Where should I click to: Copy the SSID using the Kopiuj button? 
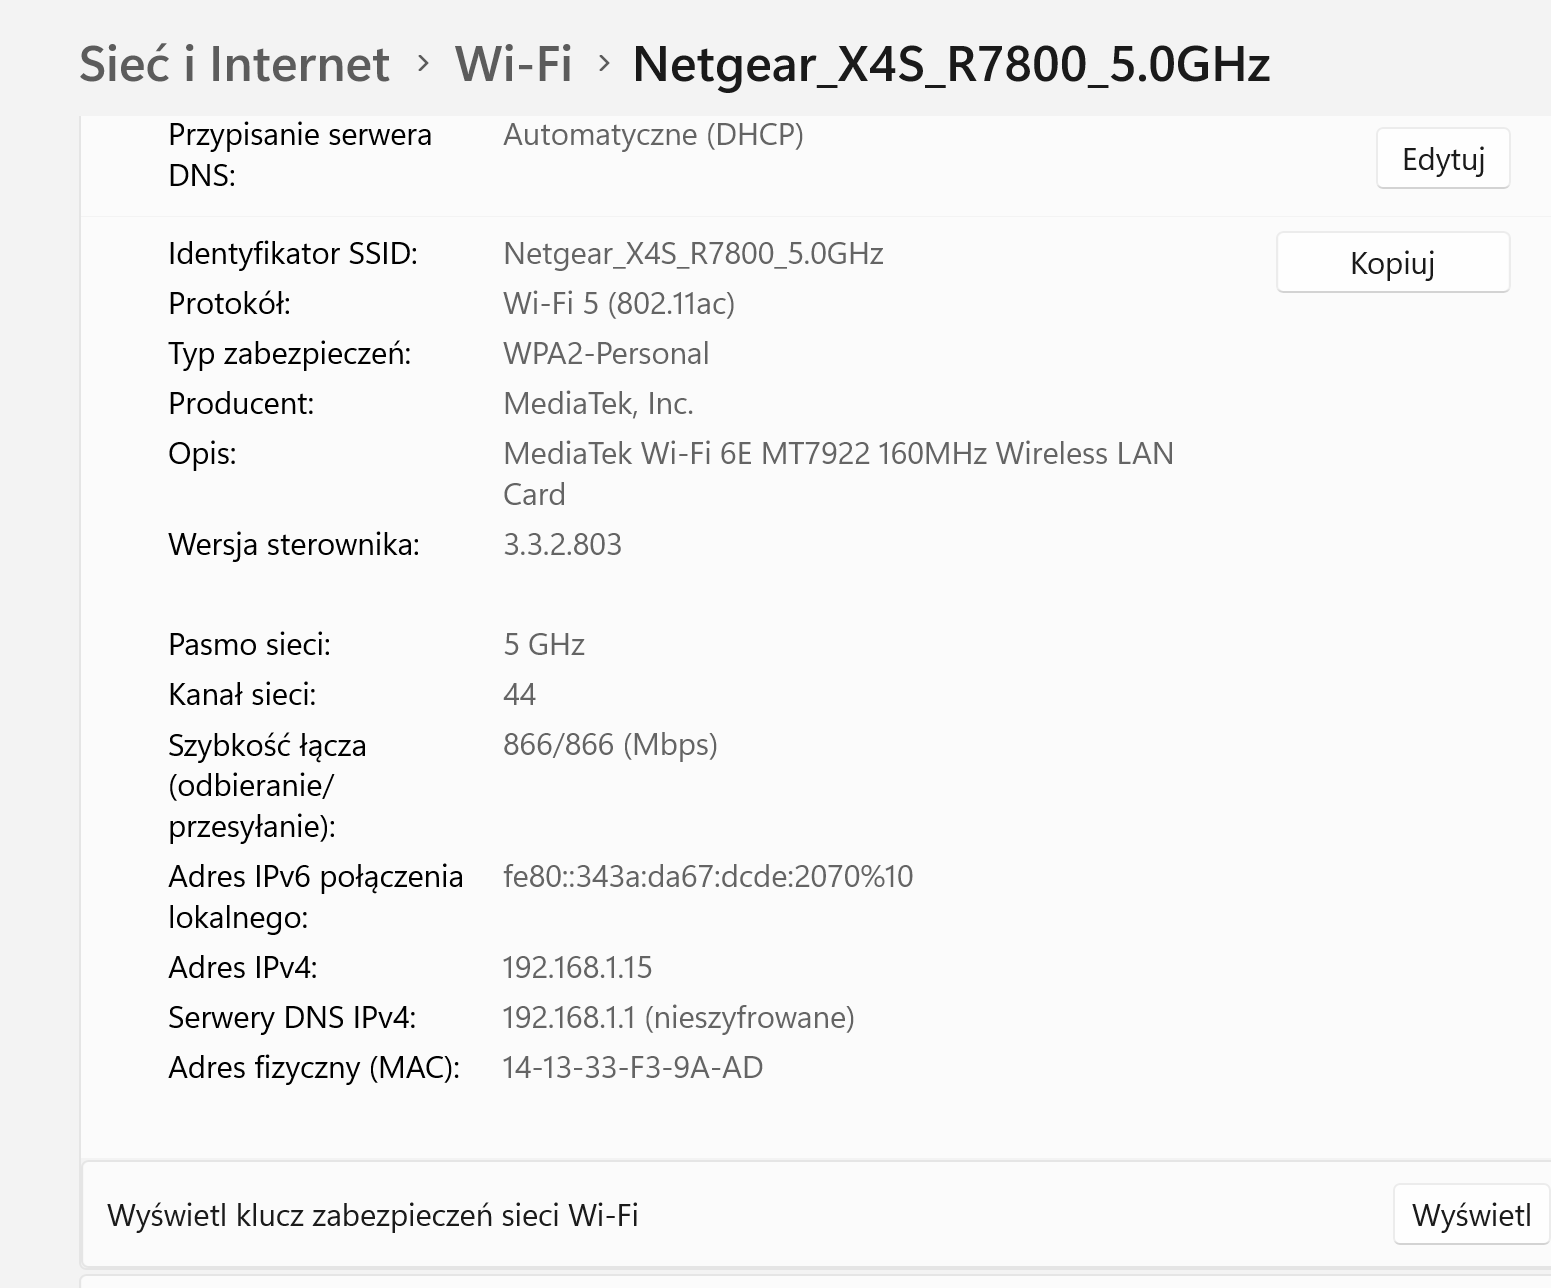[1392, 262]
